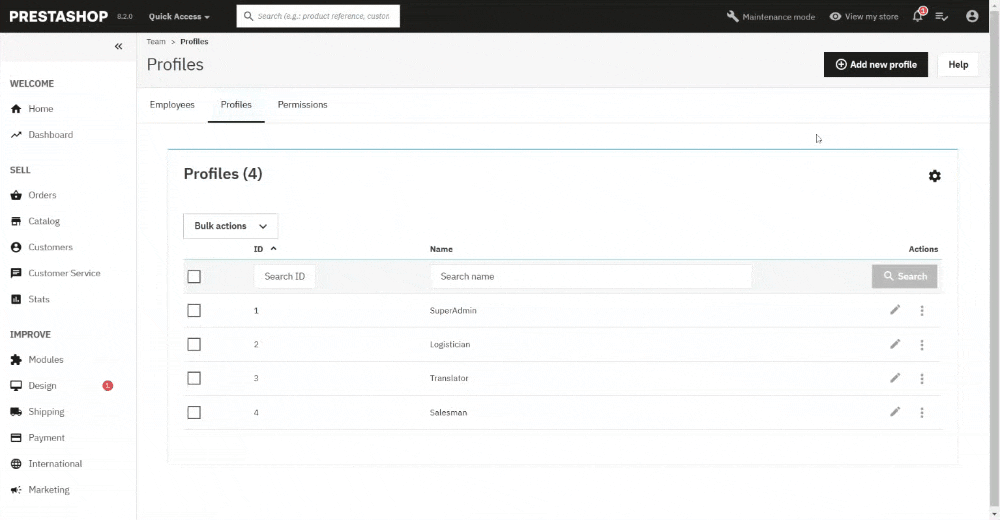Image resolution: width=1000 pixels, height=520 pixels.
Task: Click the Maintenance mode wrench icon
Action: [x=733, y=16]
